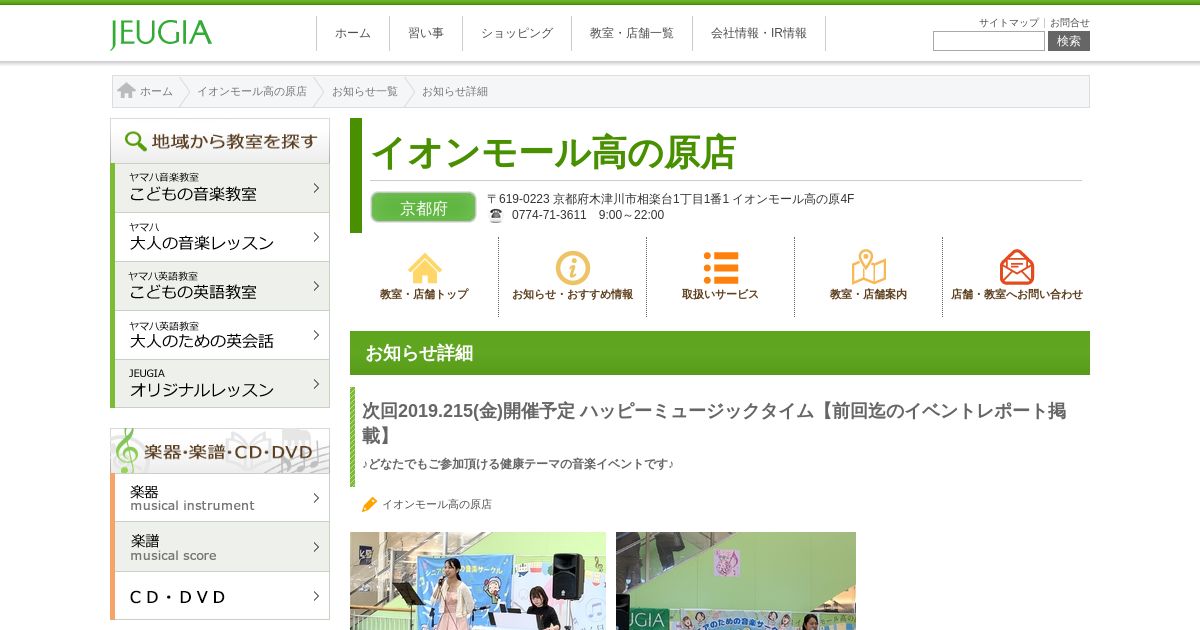Go to イオンモール高の原店 in breadcrumb

(252, 91)
